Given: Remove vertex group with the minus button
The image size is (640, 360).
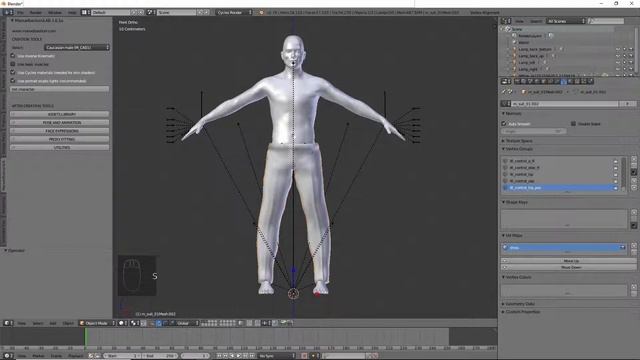Looking at the screenshot, I should 634,165.
